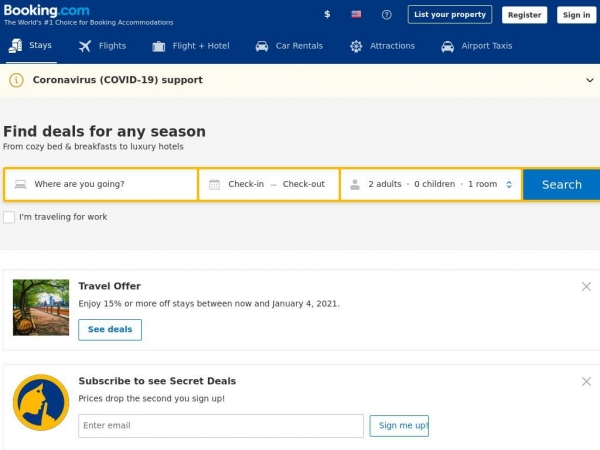This screenshot has height=450, width=600.
Task: Click the Sign in button
Action: coord(576,15)
